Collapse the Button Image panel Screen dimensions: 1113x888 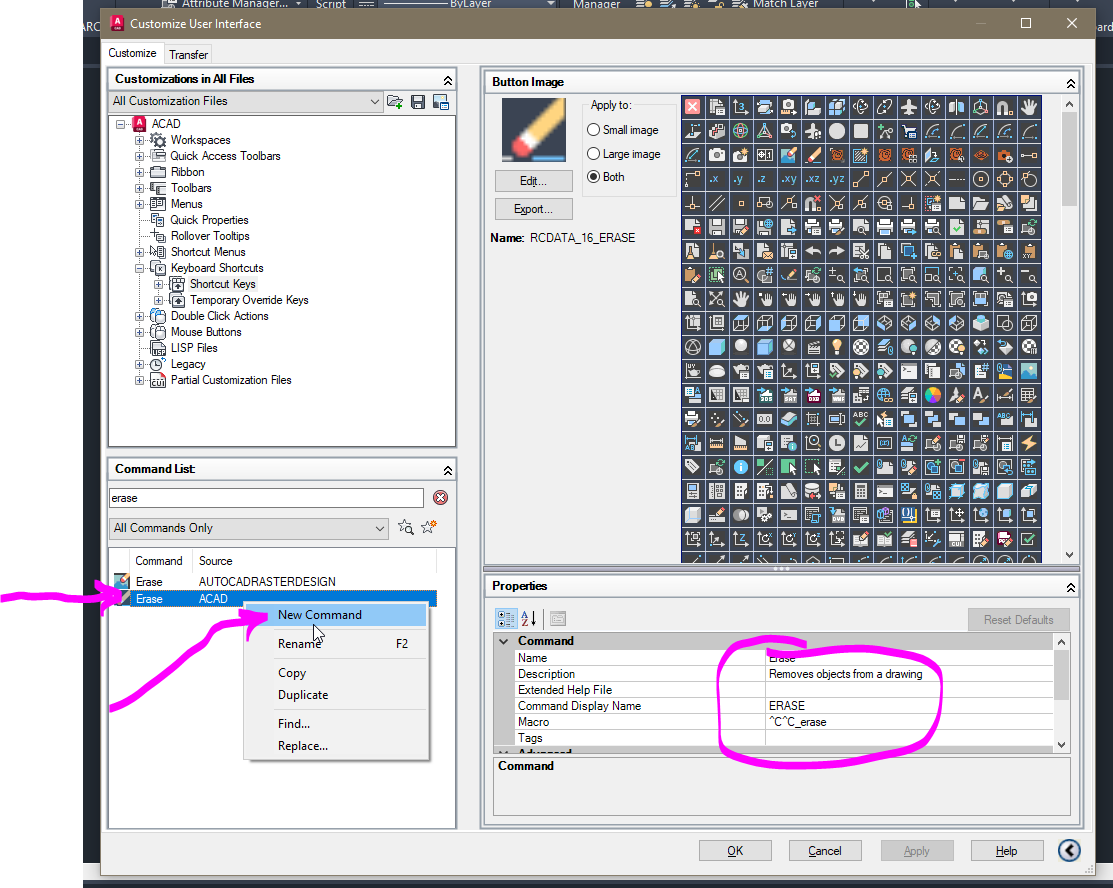click(1070, 83)
